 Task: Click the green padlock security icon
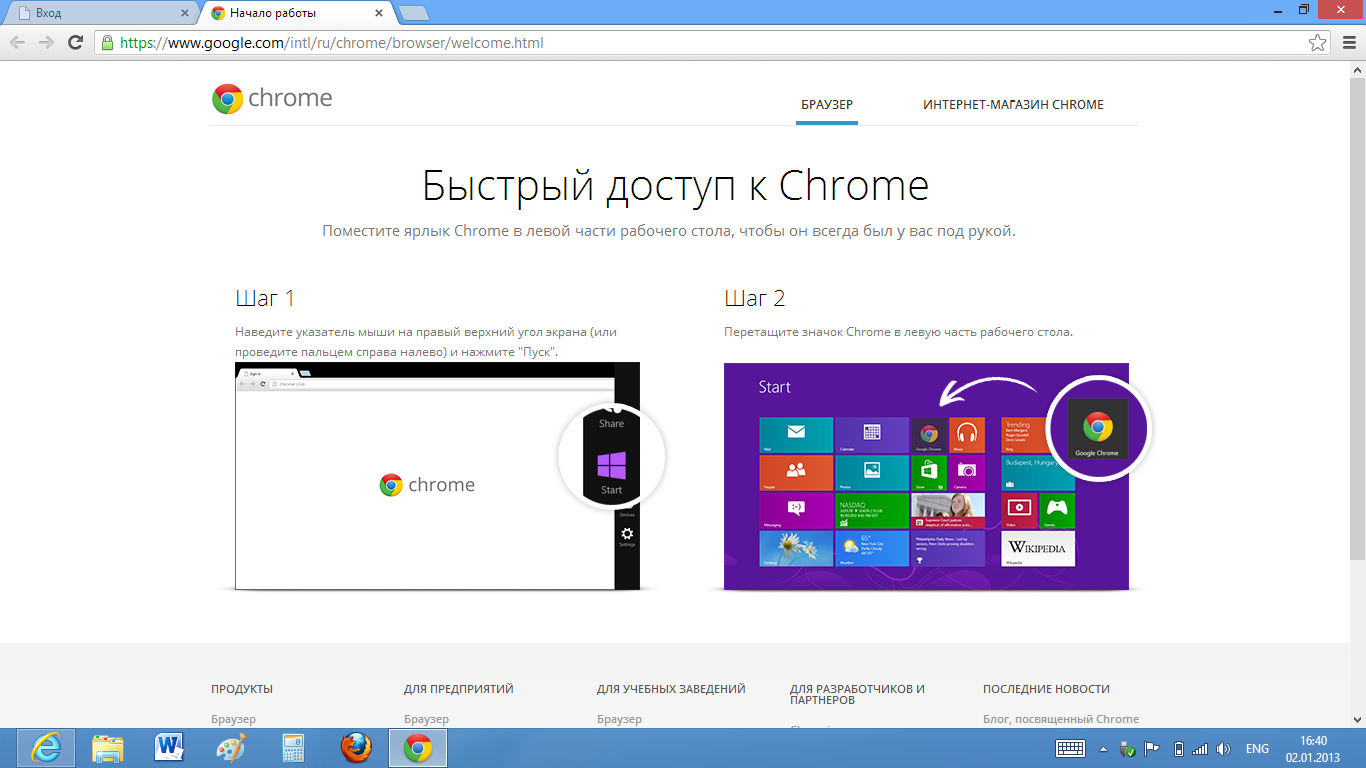coord(107,43)
